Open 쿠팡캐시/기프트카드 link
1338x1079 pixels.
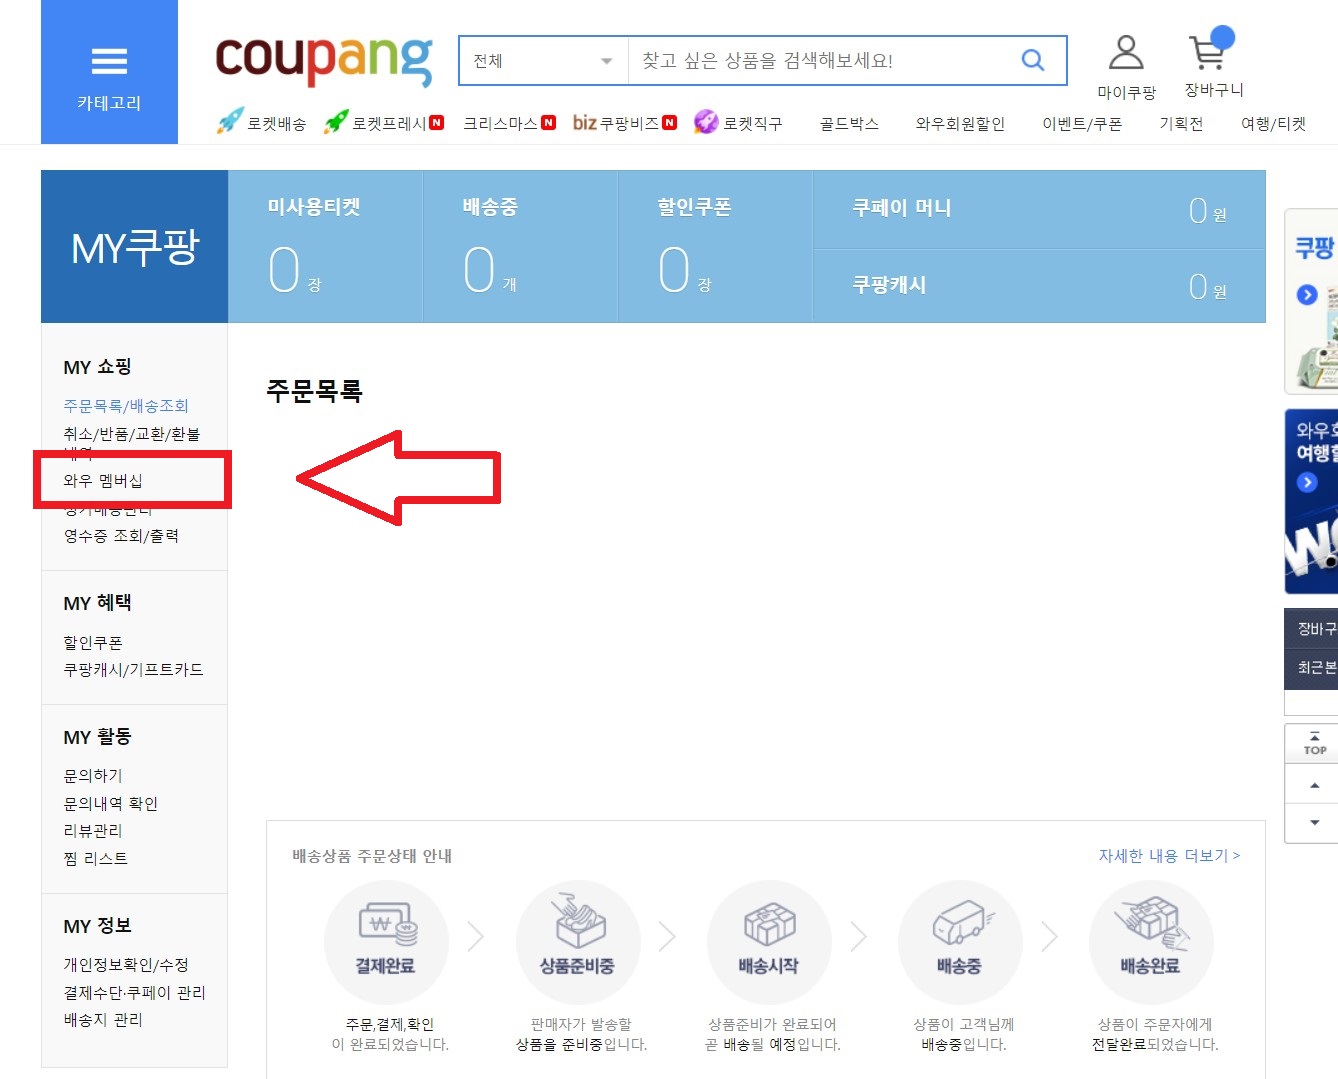click(133, 669)
